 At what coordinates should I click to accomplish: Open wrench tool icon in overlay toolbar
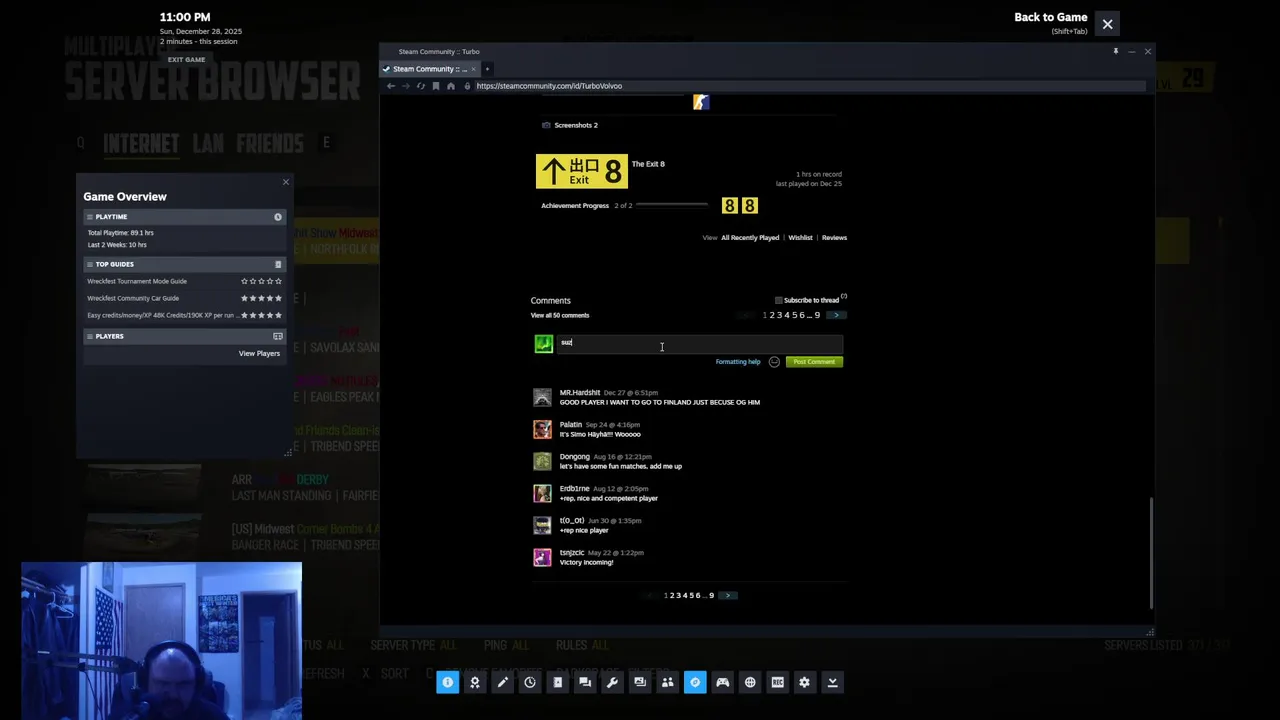pyautogui.click(x=612, y=682)
